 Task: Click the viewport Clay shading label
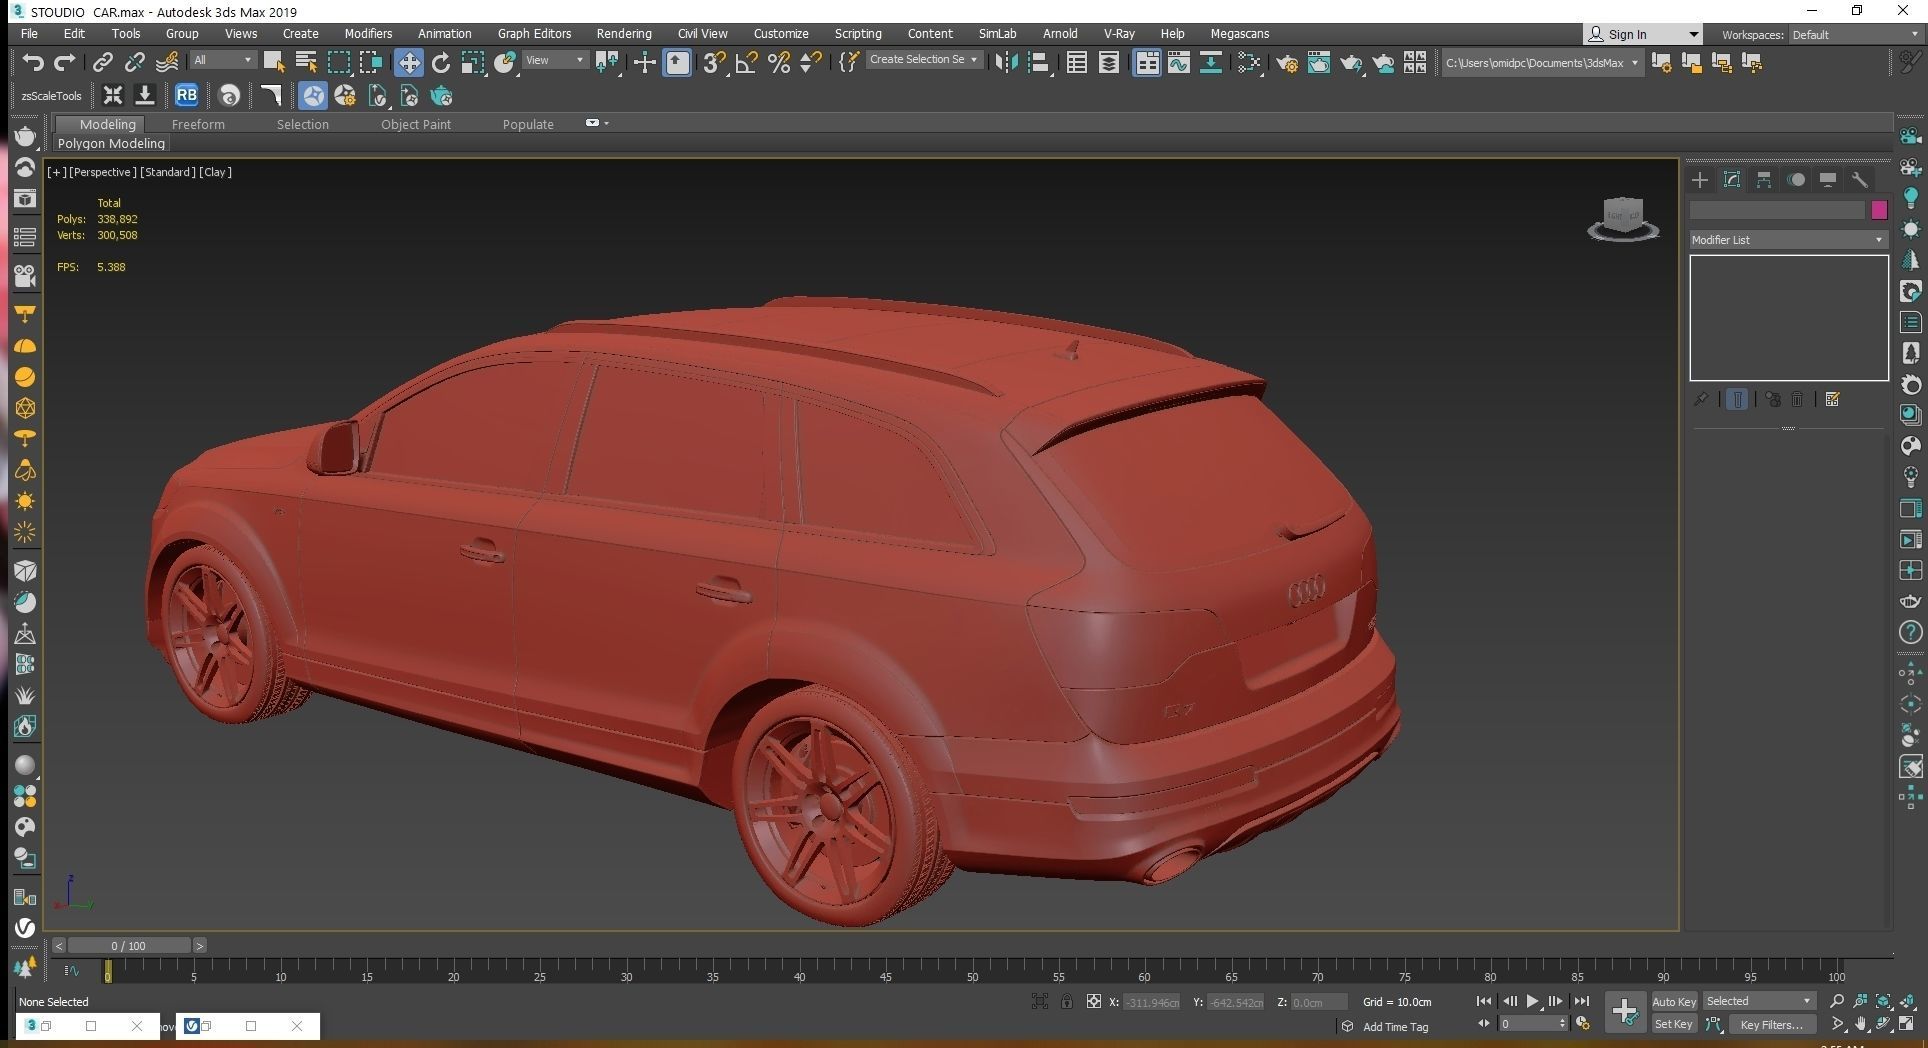click(215, 172)
